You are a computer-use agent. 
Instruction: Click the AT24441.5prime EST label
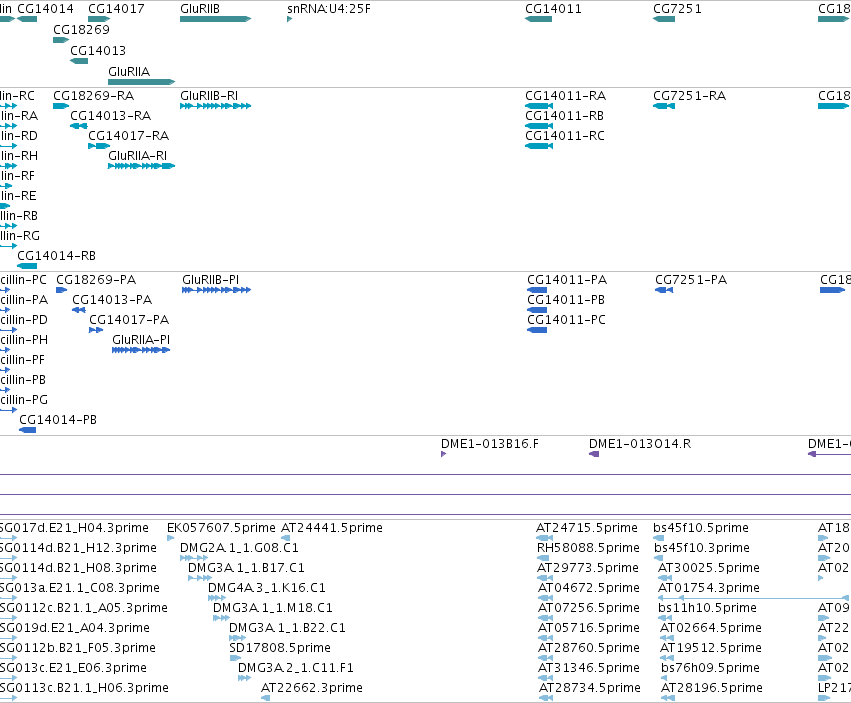click(332, 528)
